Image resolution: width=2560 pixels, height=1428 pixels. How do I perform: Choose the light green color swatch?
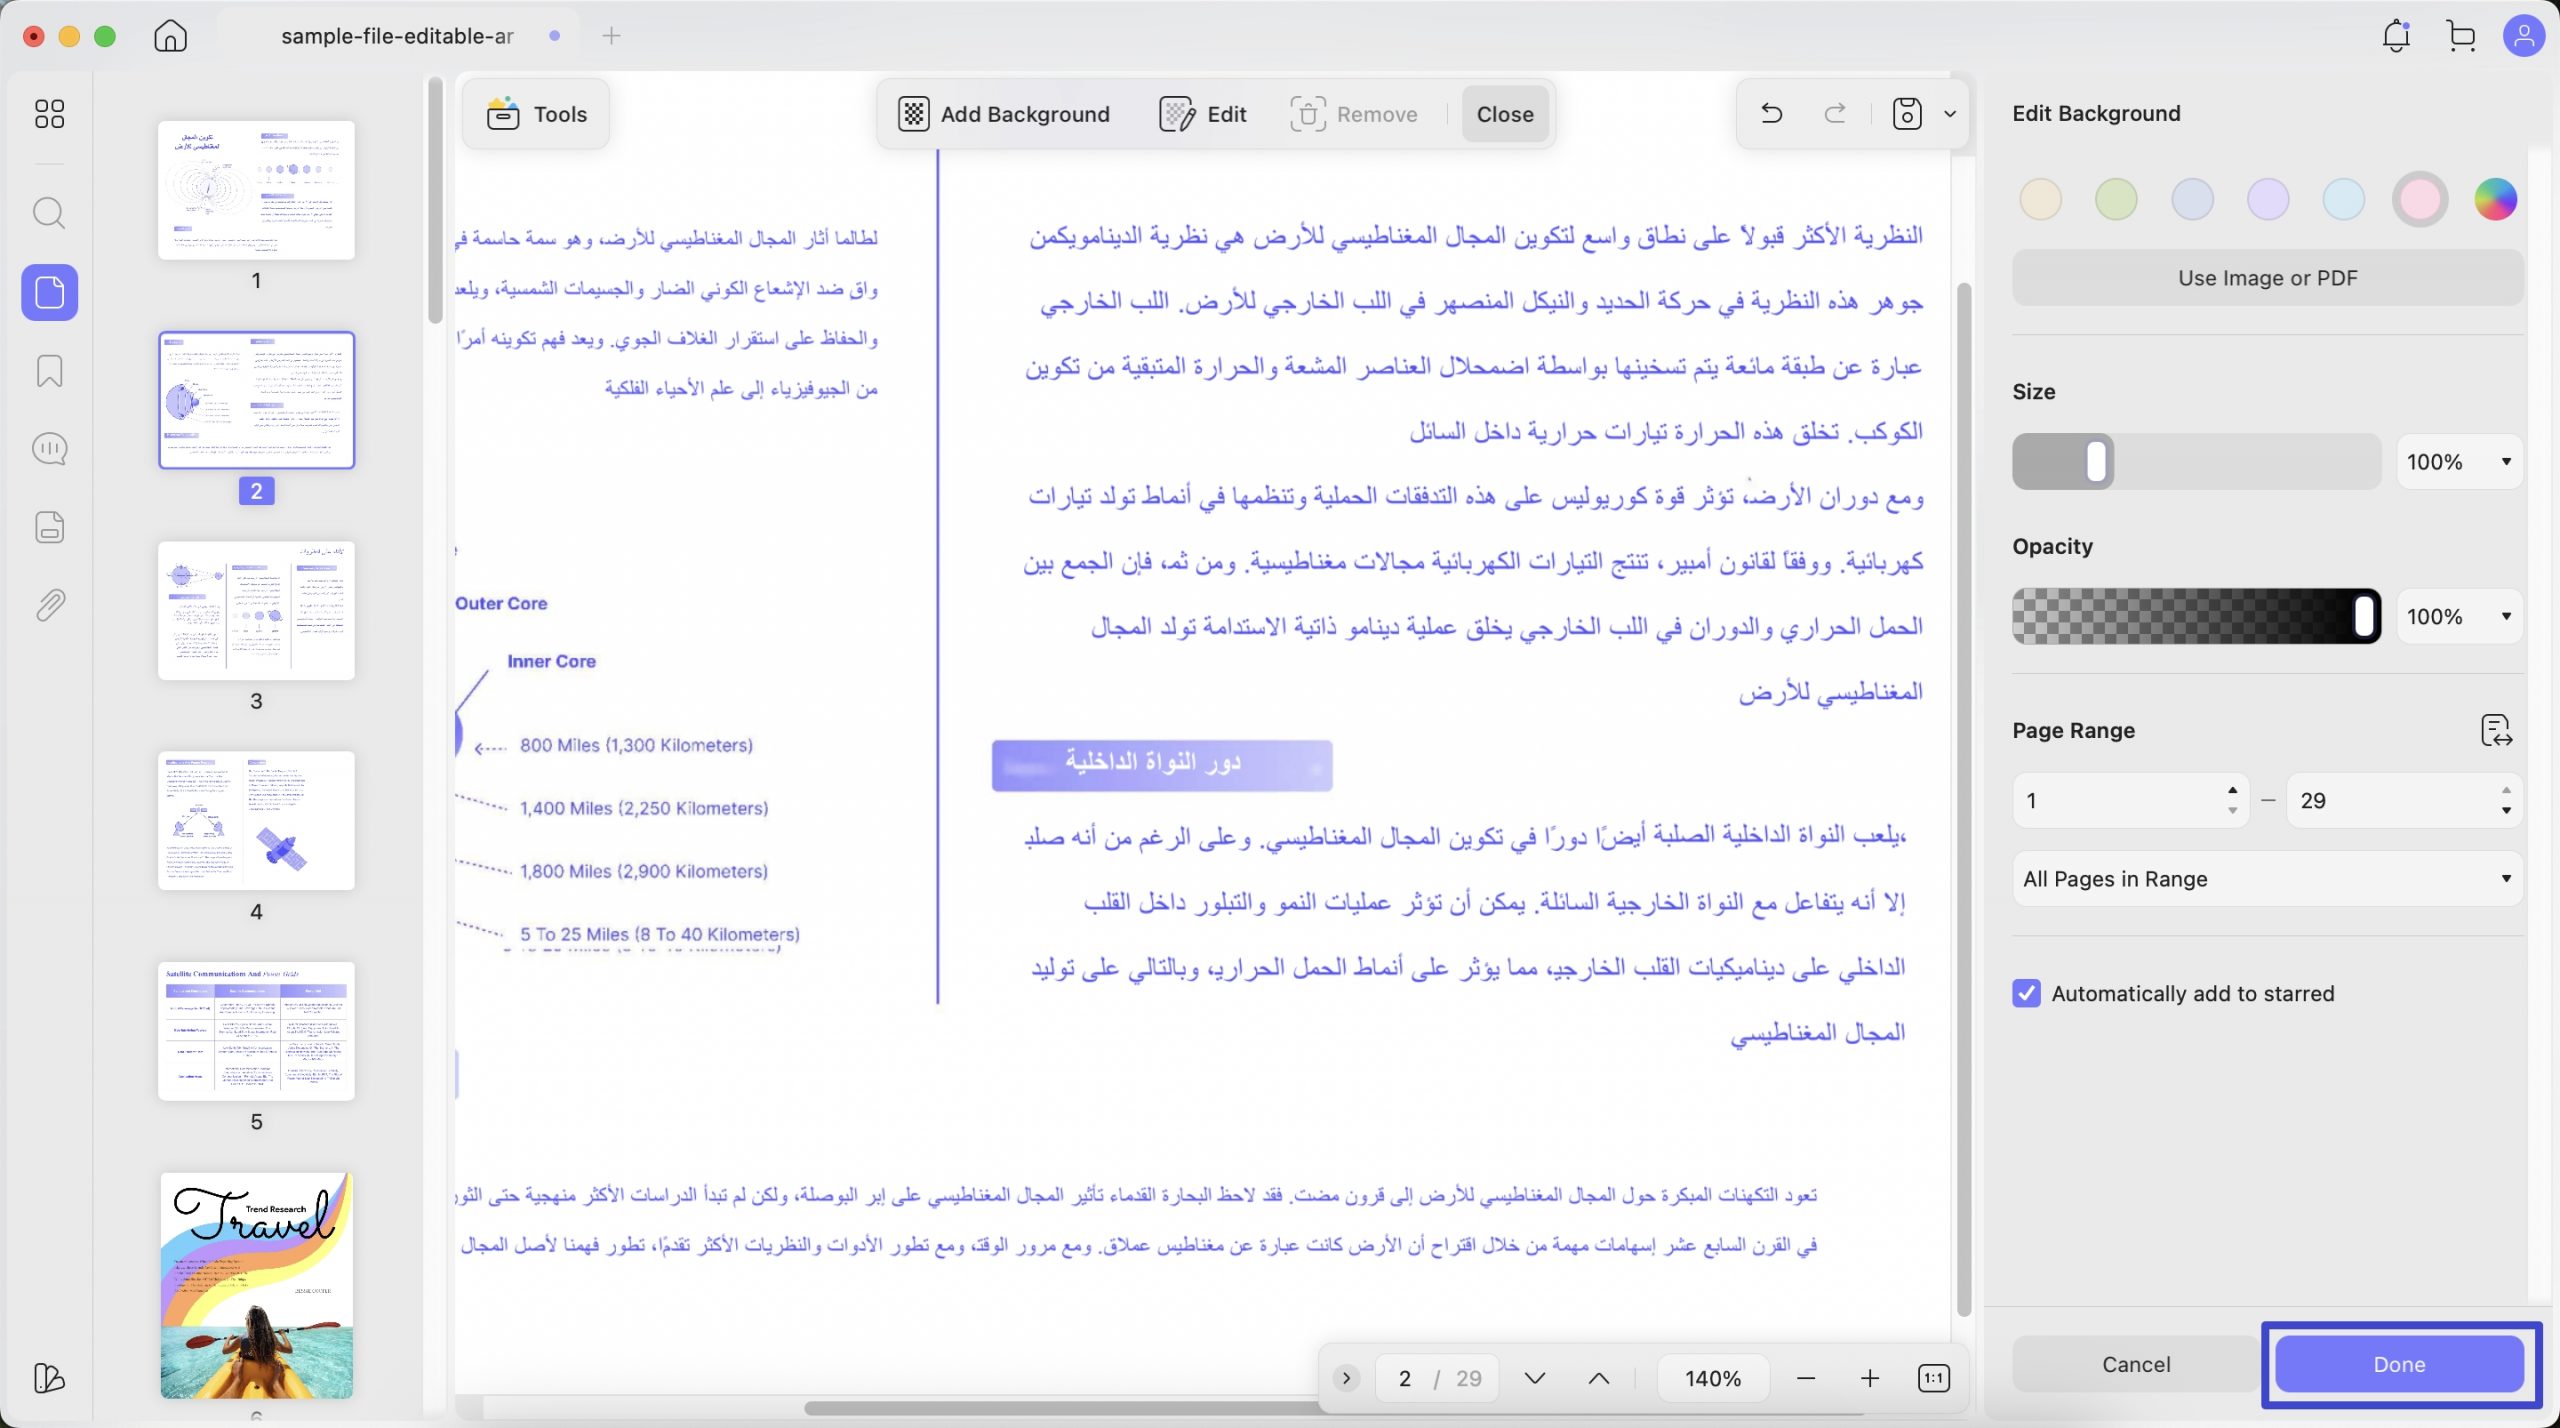click(x=2116, y=199)
